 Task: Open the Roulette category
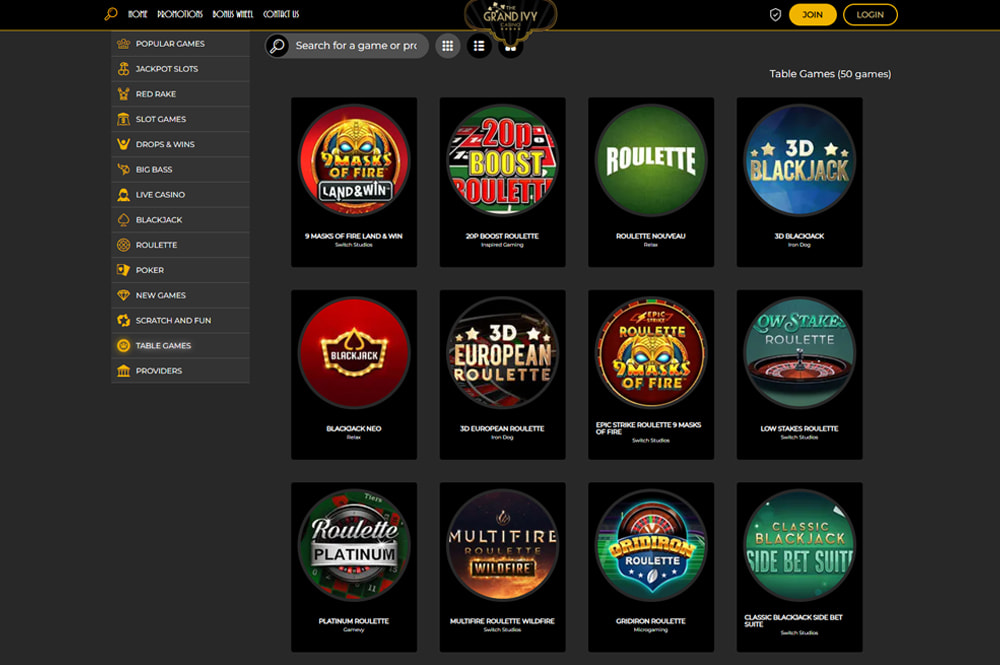coord(180,245)
